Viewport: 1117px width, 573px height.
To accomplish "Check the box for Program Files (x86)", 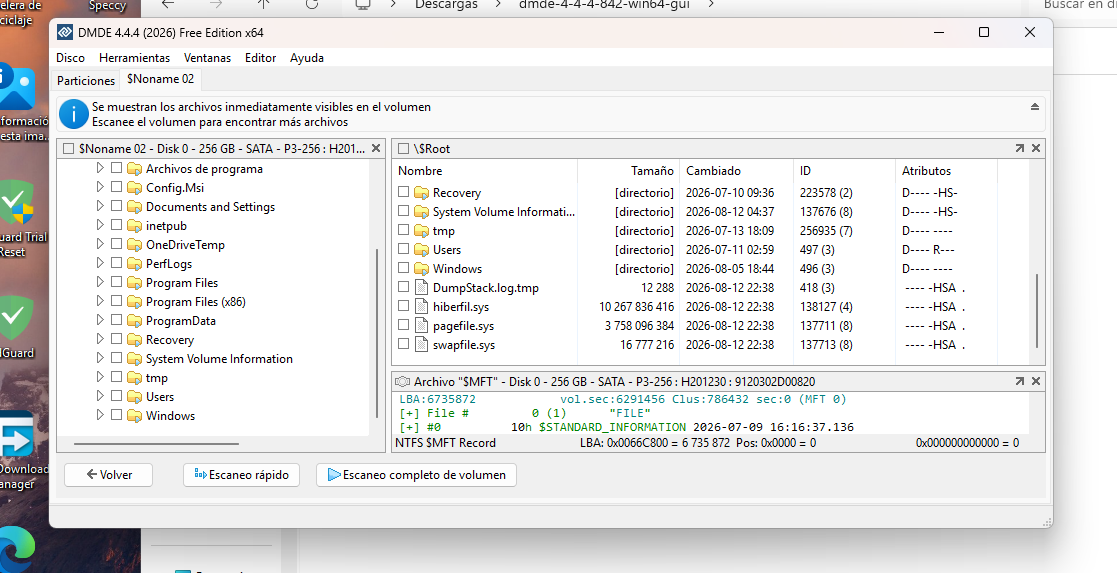I will tap(116, 301).
